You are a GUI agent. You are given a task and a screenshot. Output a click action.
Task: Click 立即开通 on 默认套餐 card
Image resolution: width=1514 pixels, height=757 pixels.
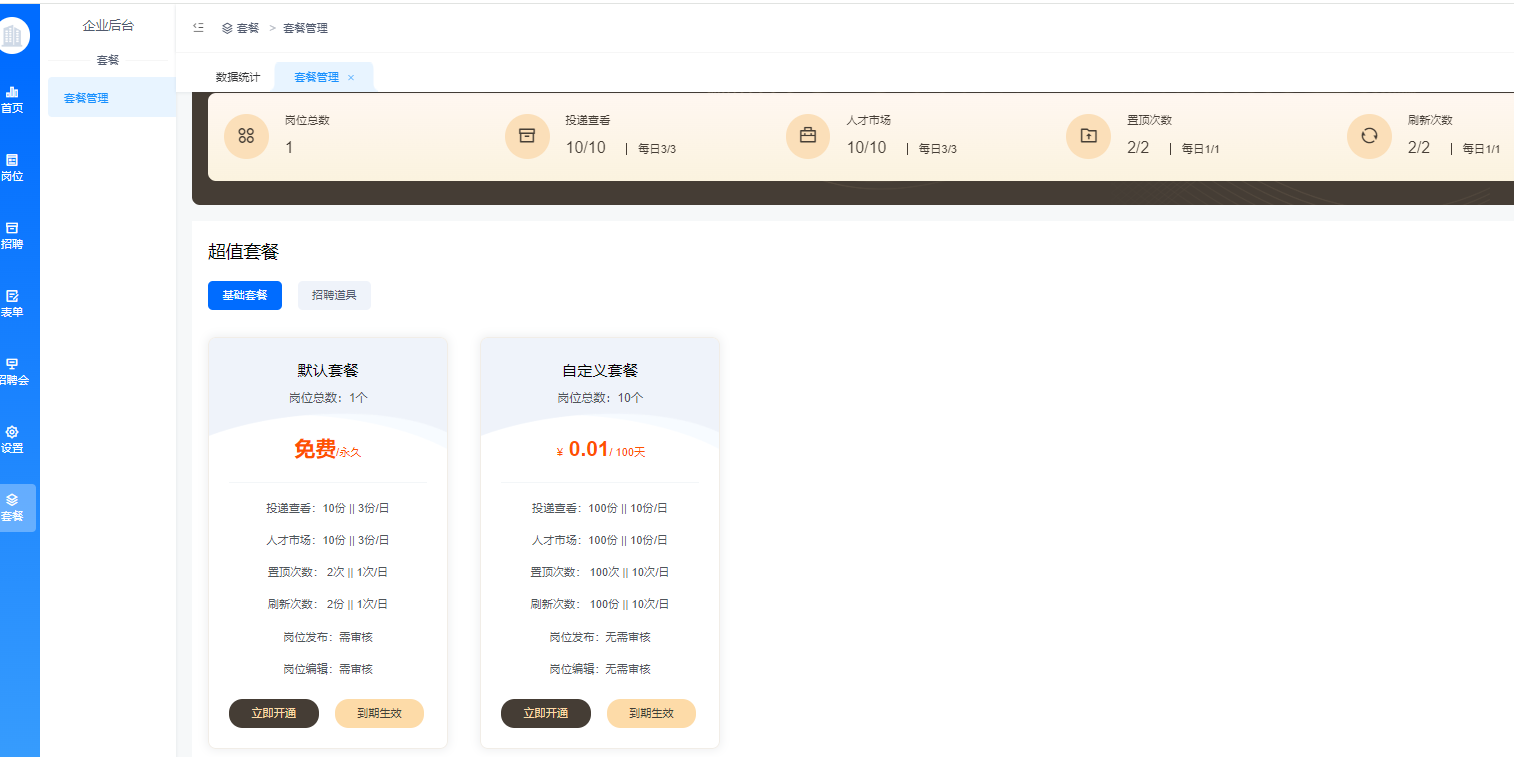(274, 713)
